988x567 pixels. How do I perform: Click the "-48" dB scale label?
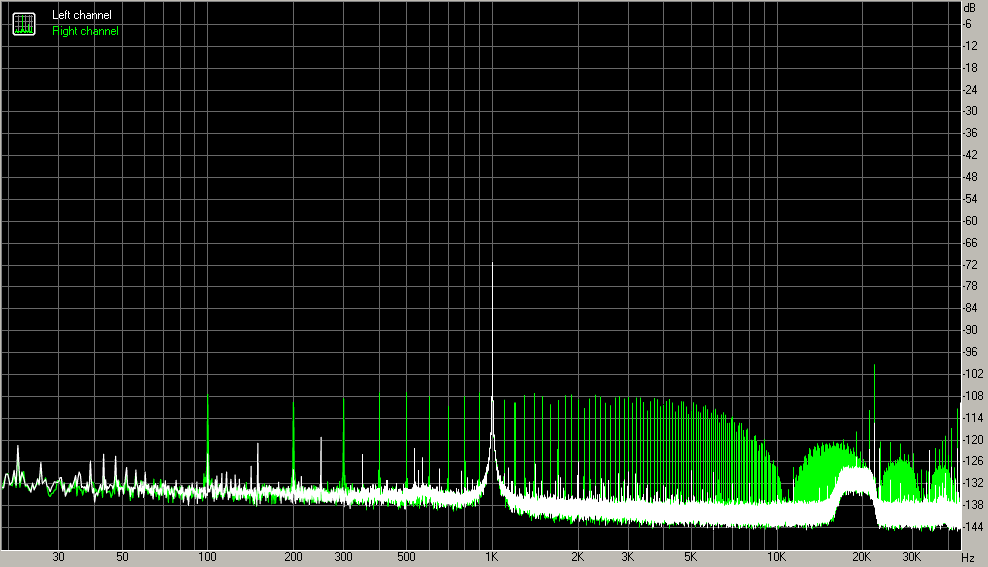click(x=970, y=177)
